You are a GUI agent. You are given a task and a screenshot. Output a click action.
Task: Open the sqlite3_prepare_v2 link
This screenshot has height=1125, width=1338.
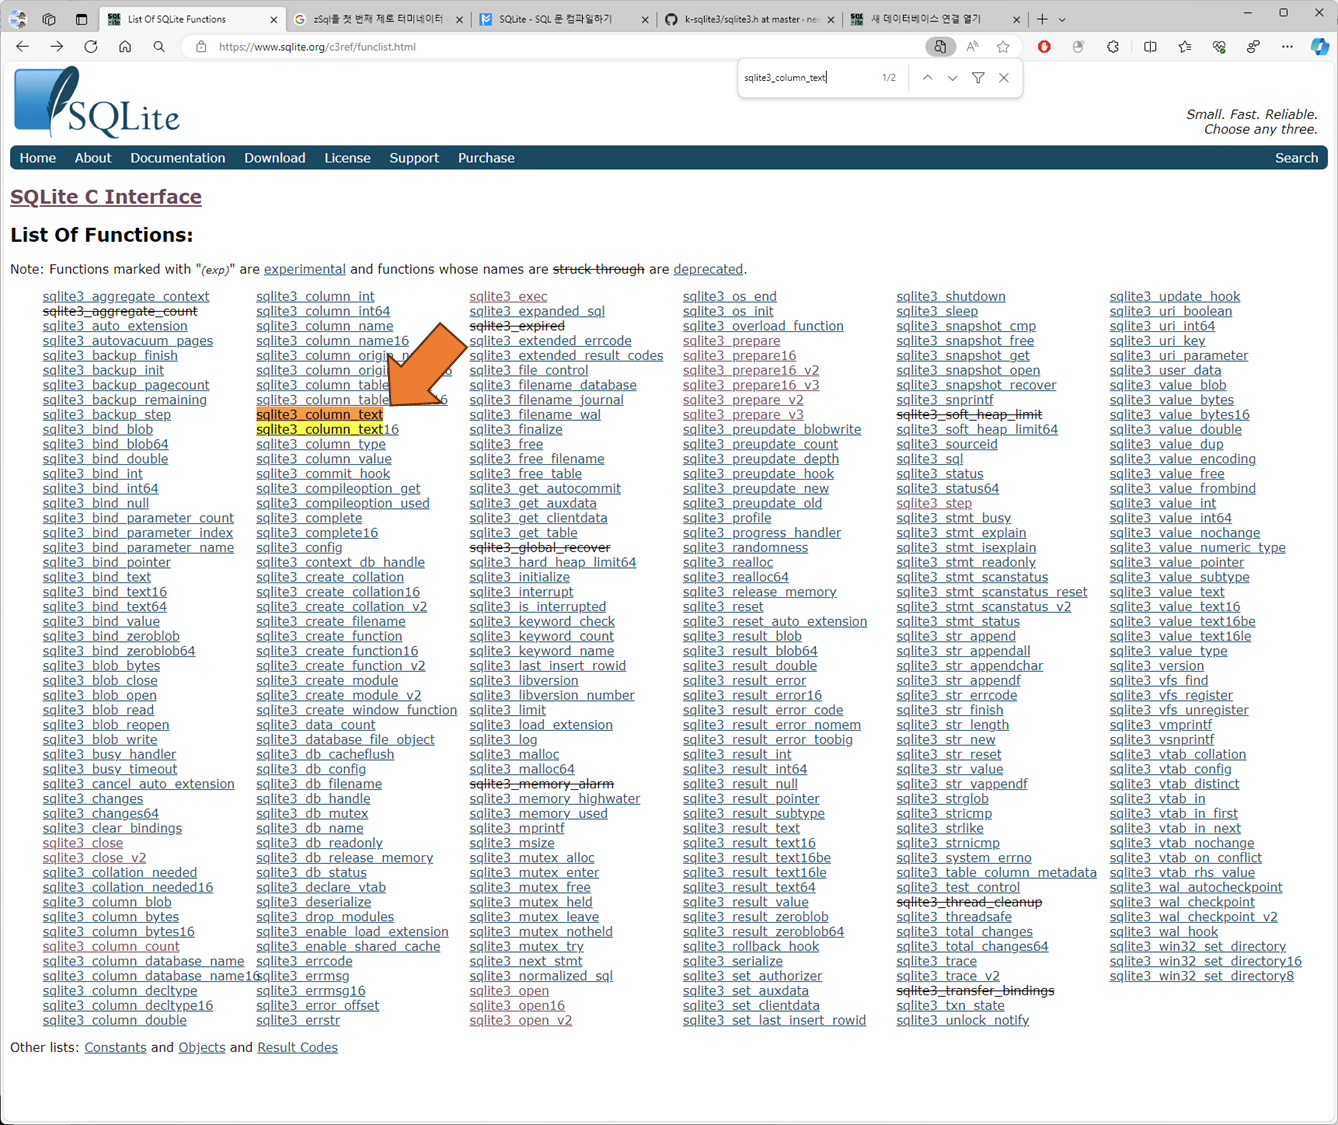(743, 400)
